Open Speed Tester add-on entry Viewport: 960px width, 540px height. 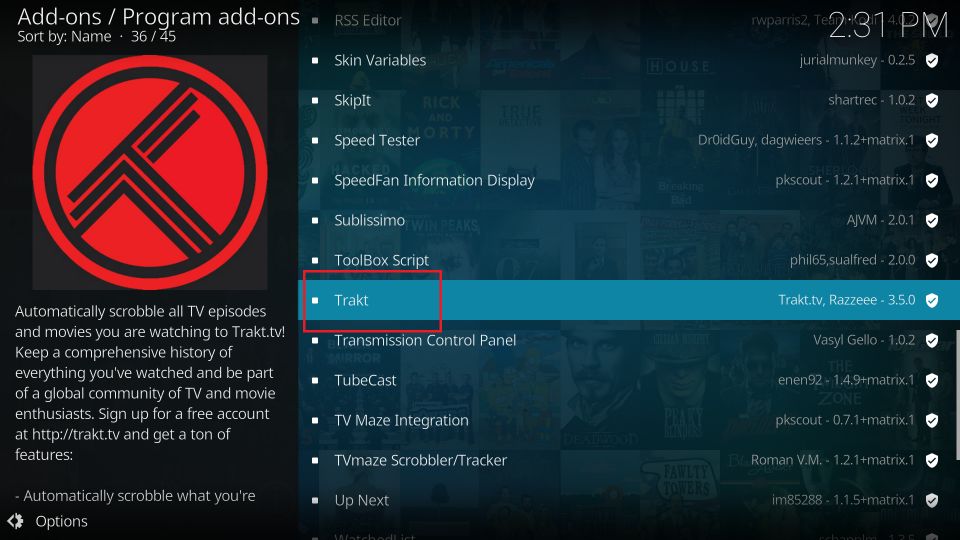coord(629,140)
